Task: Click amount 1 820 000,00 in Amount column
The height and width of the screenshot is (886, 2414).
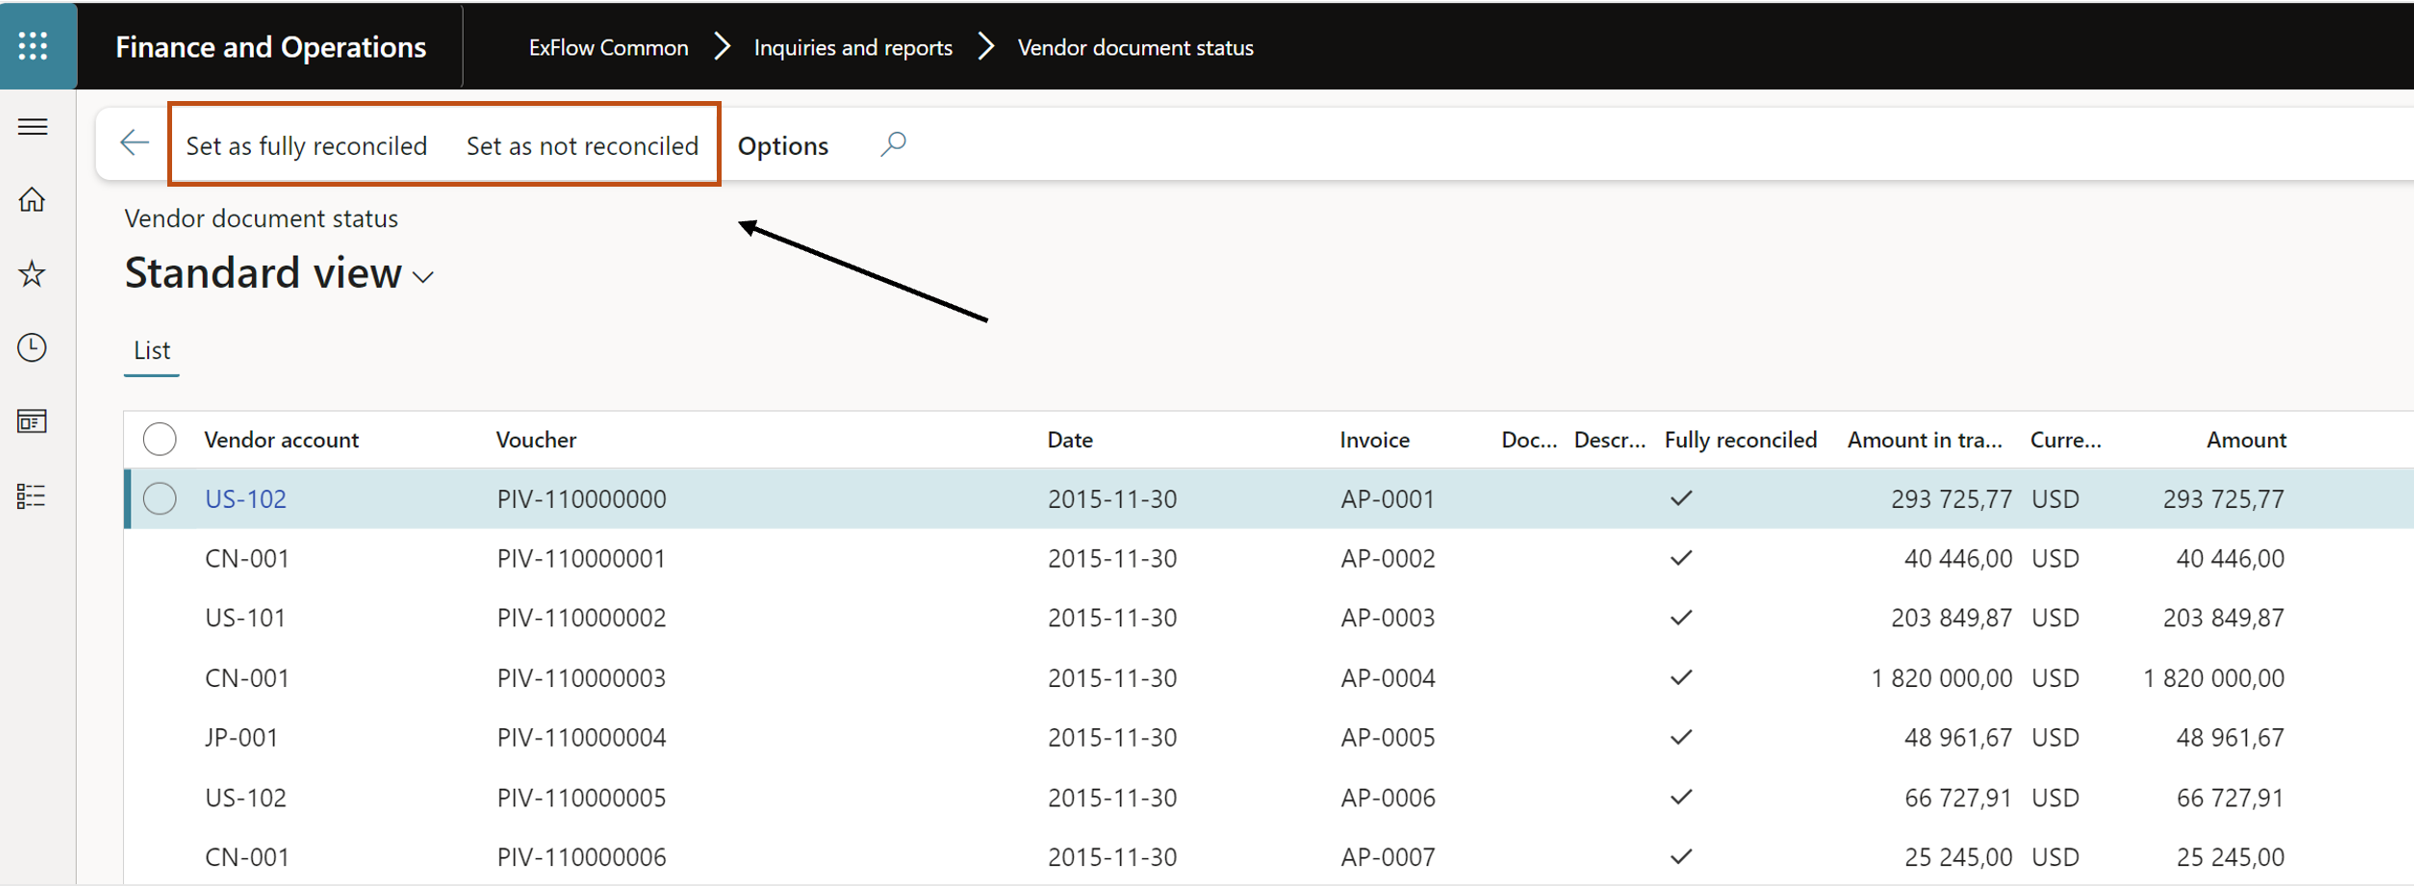Action: pos(2213,678)
